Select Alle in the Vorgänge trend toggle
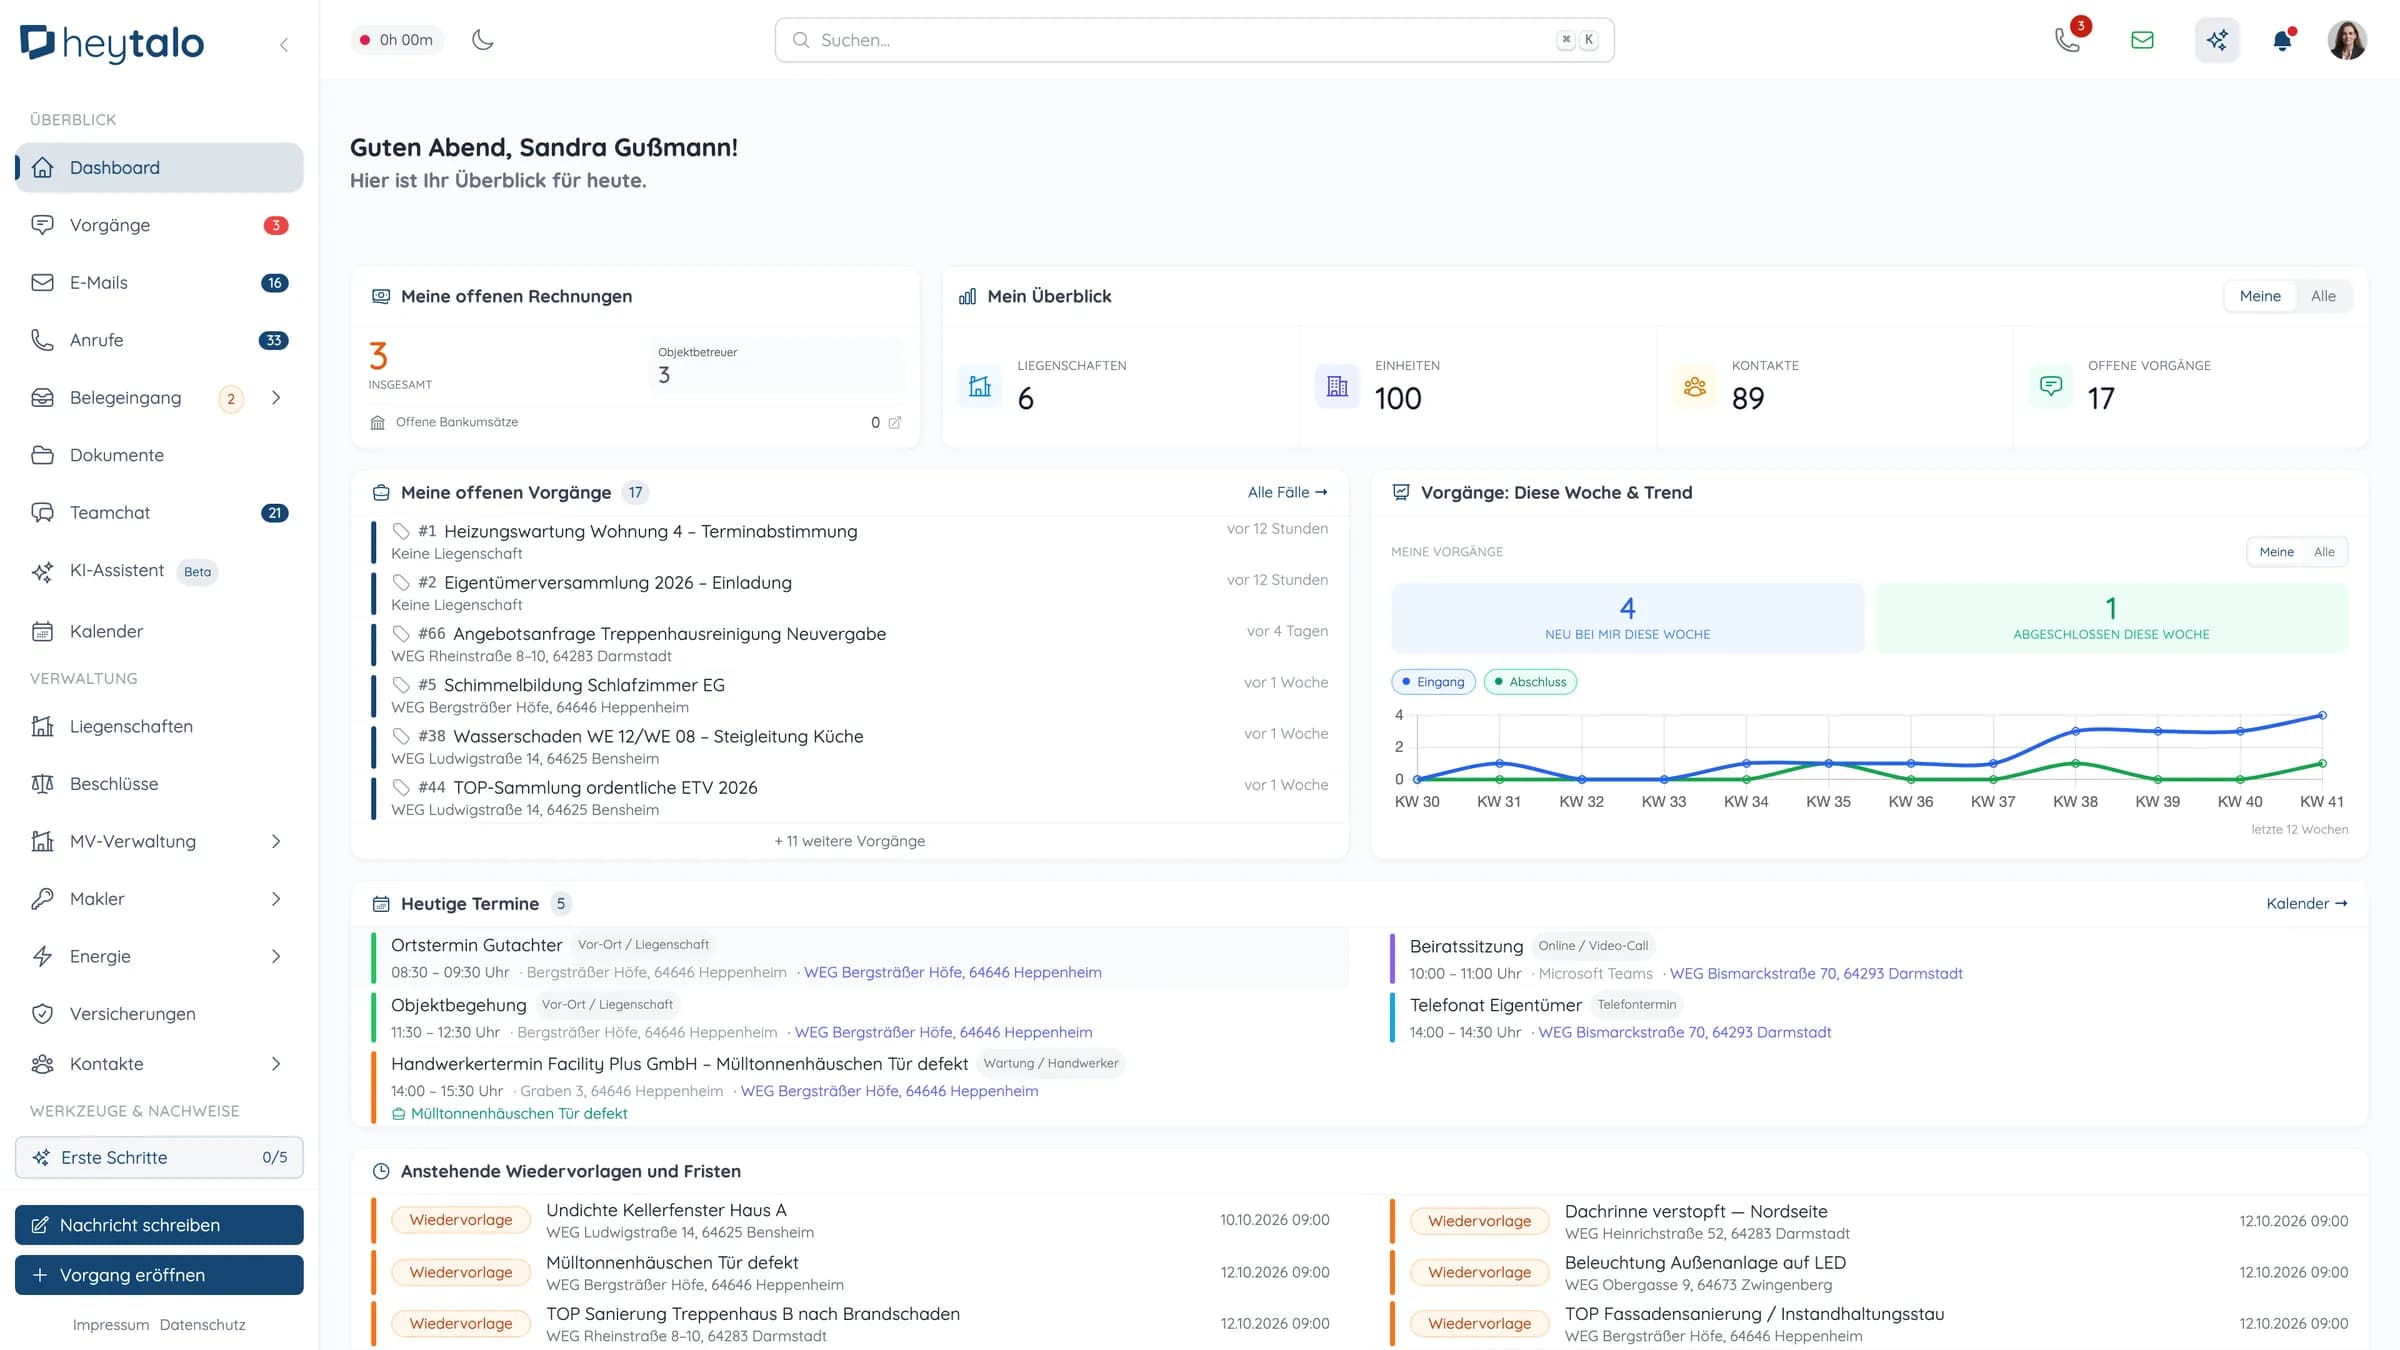Image resolution: width=2400 pixels, height=1350 pixels. pyautogui.click(x=2324, y=552)
